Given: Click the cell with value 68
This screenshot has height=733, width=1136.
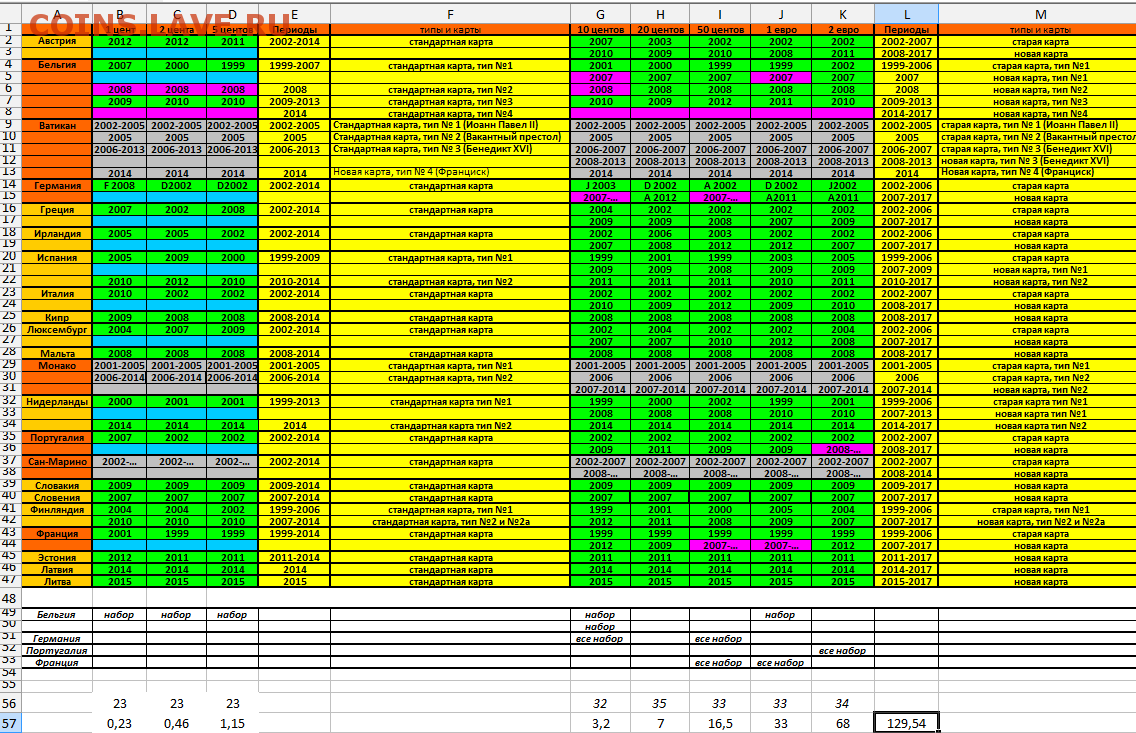Looking at the screenshot, I should 843,724.
